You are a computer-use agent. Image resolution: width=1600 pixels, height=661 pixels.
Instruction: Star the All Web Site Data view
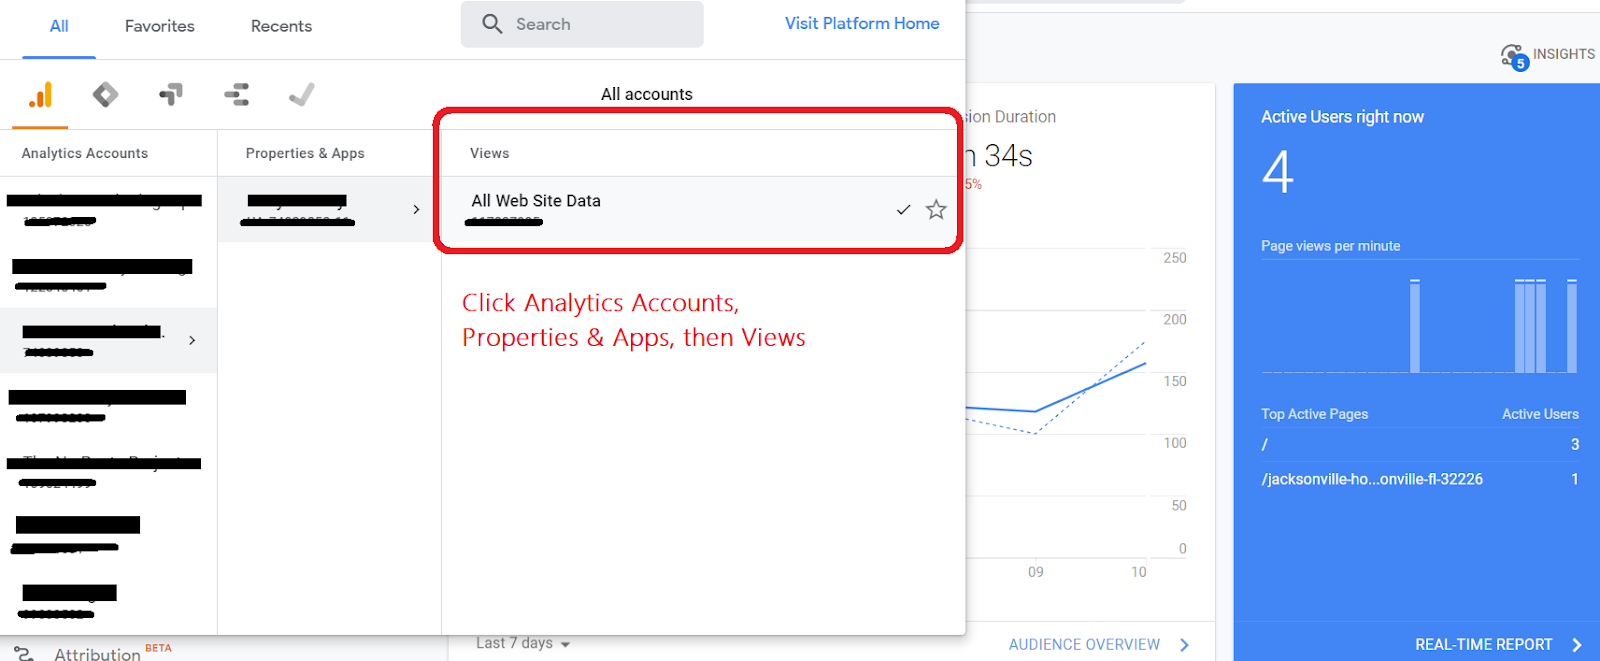coord(936,209)
